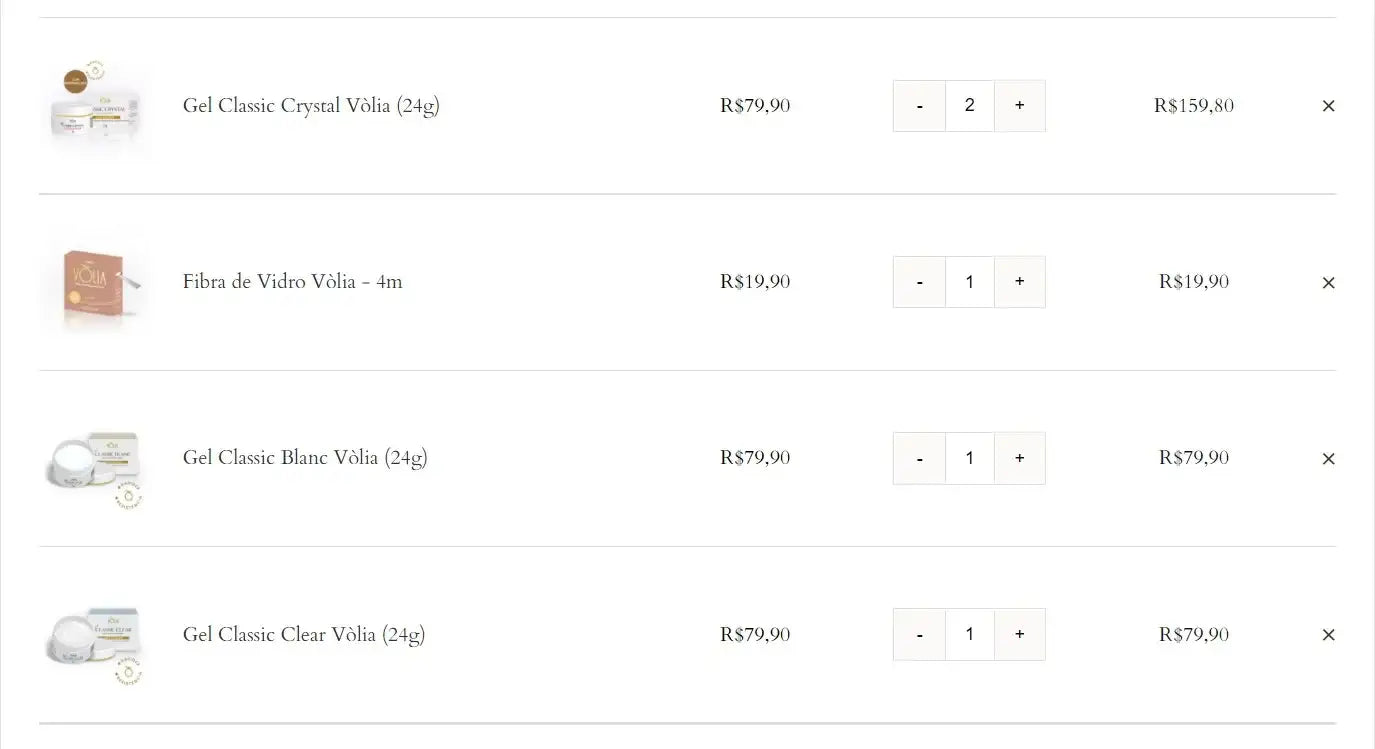This screenshot has height=749, width=1375.
Task: Open Gel Classic Crystal Vòlia (24g) product link
Action: pos(311,106)
